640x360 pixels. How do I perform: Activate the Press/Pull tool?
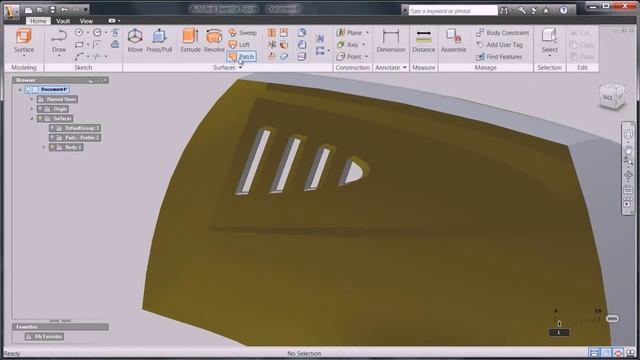coord(159,41)
